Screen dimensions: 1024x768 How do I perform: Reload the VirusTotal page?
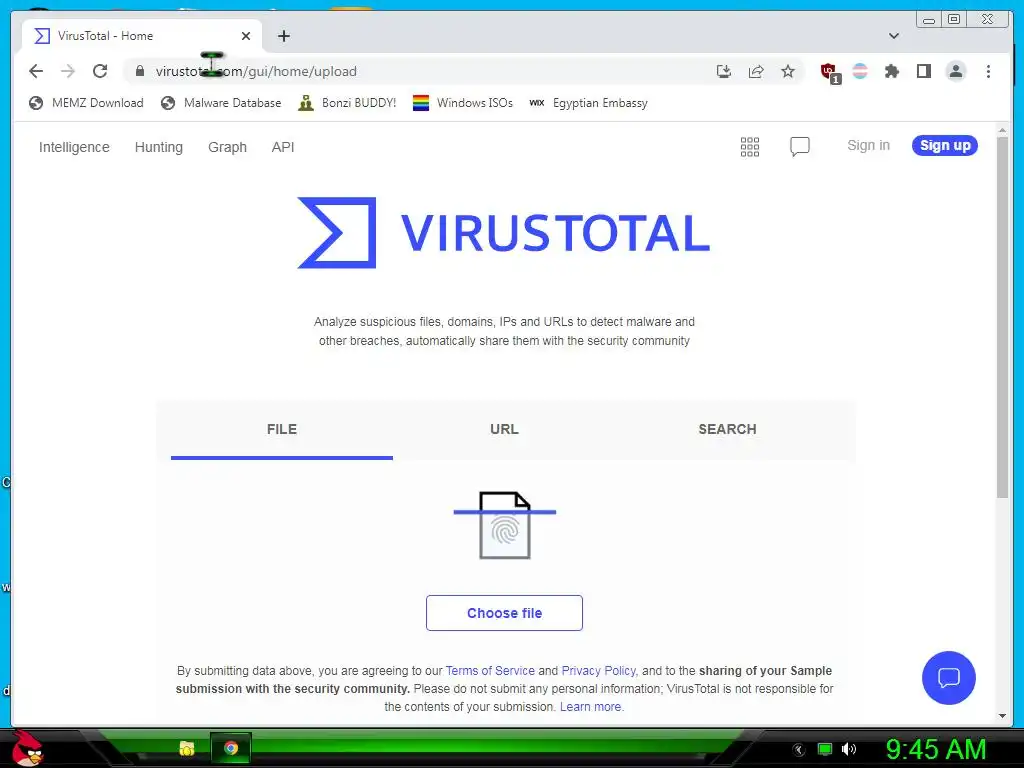[100, 71]
